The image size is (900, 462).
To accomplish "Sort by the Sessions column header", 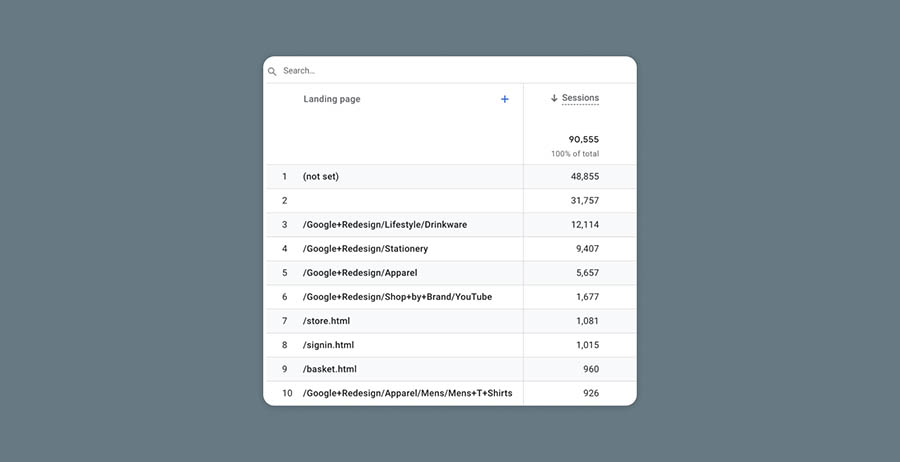I will pos(580,98).
